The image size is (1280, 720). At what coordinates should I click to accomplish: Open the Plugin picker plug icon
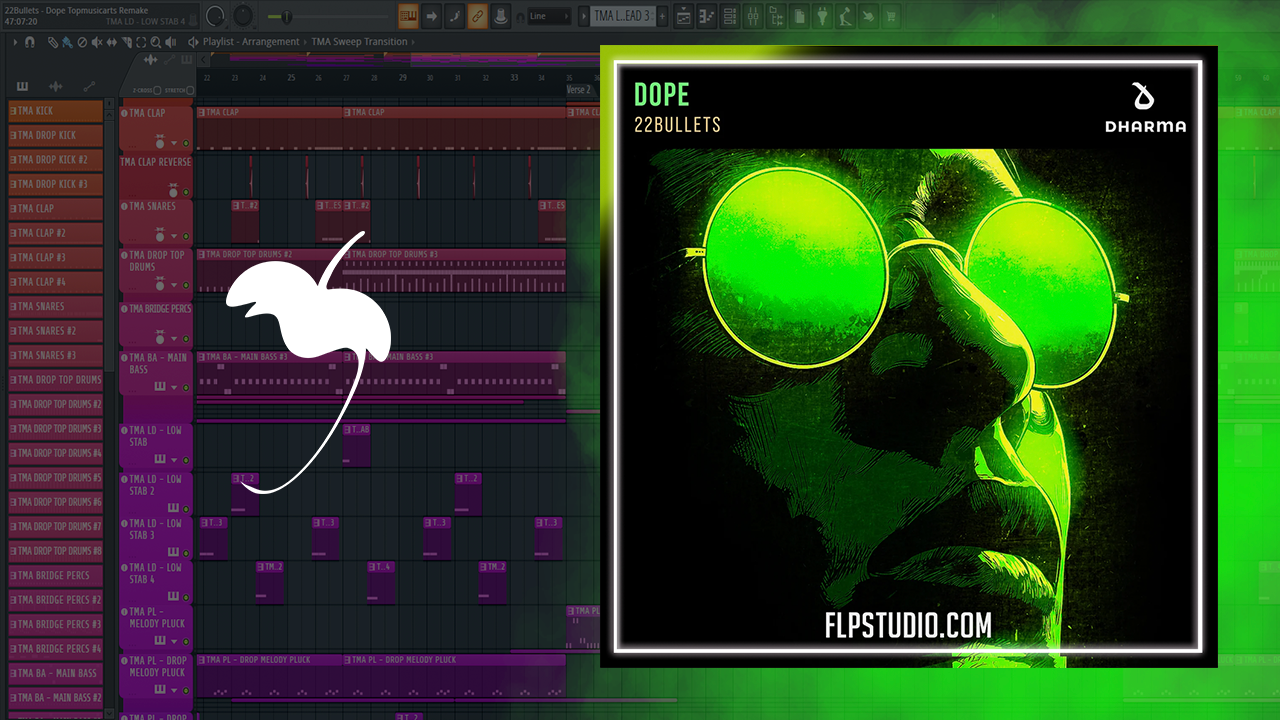[822, 16]
